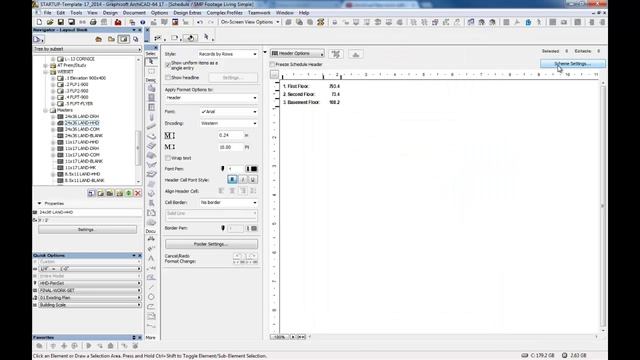Viewport: 640px width, 360px height.
Task: Open the Document menu
Action: coord(134,13)
